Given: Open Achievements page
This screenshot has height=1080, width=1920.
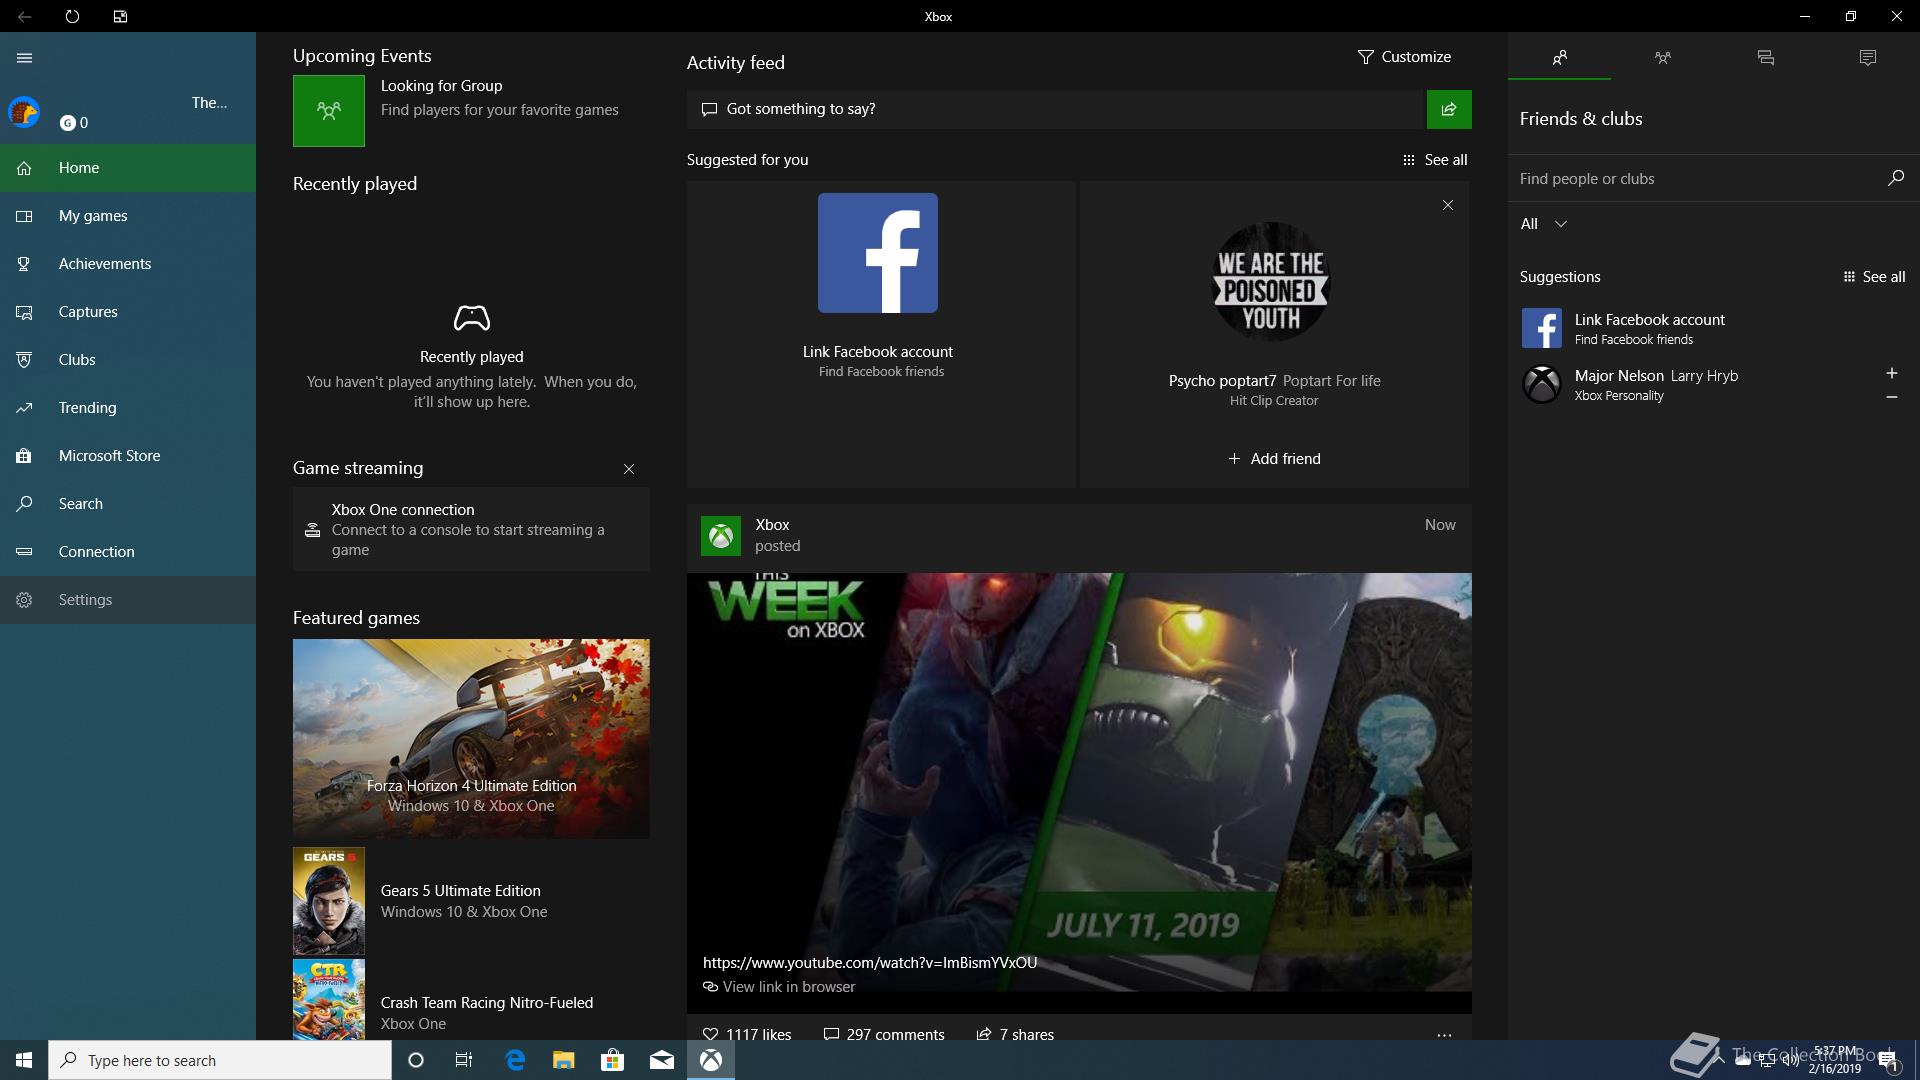Looking at the screenshot, I should coord(128,264).
